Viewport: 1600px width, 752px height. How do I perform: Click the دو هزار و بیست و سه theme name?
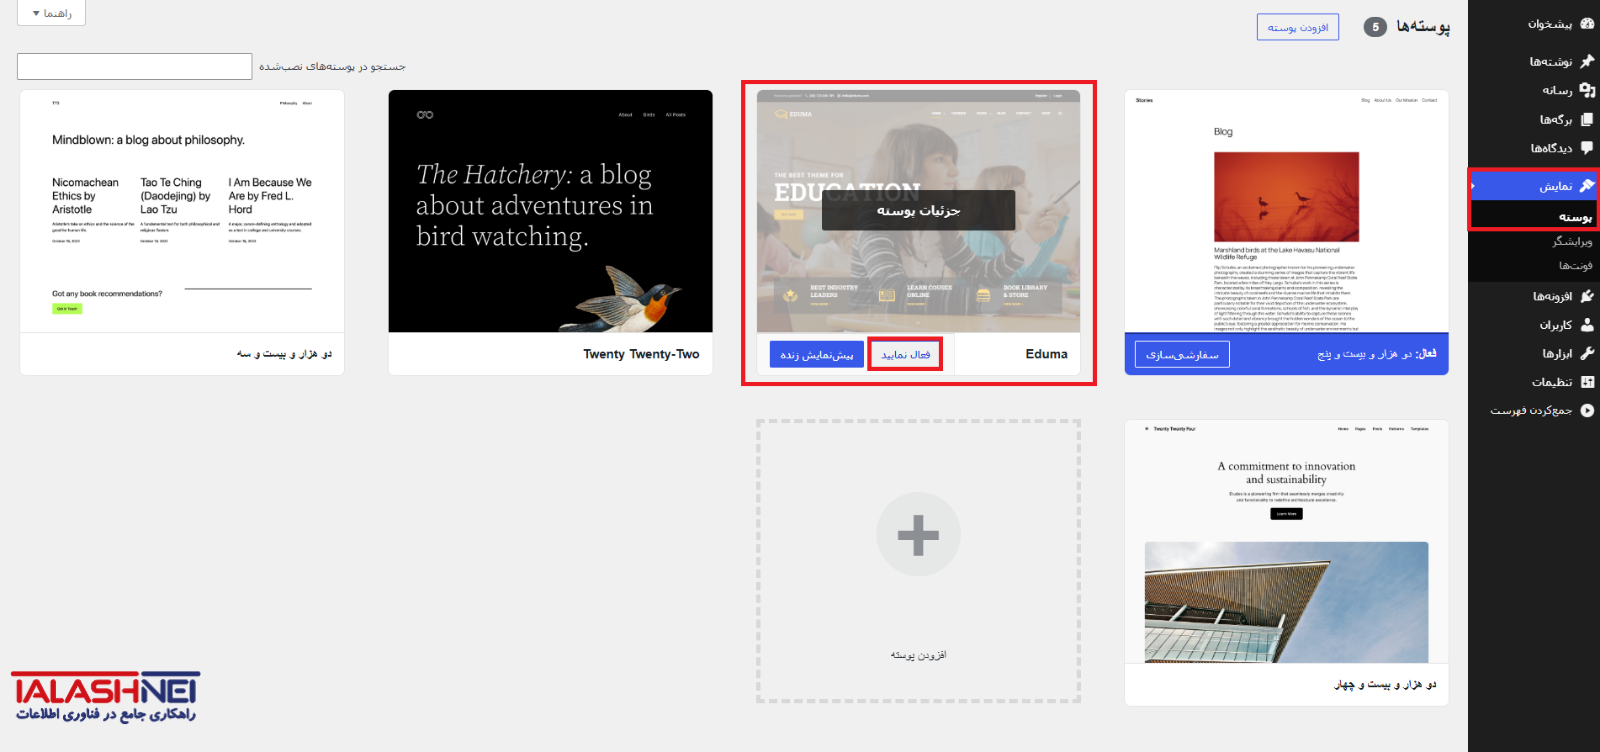pos(284,354)
